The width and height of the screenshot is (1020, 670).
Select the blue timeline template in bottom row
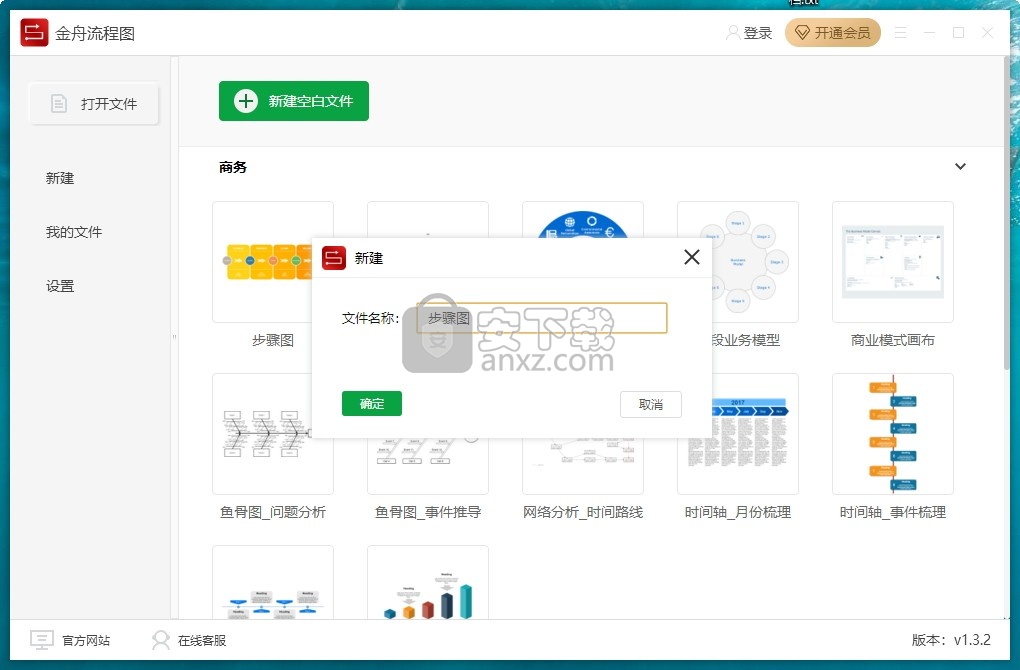[273, 582]
